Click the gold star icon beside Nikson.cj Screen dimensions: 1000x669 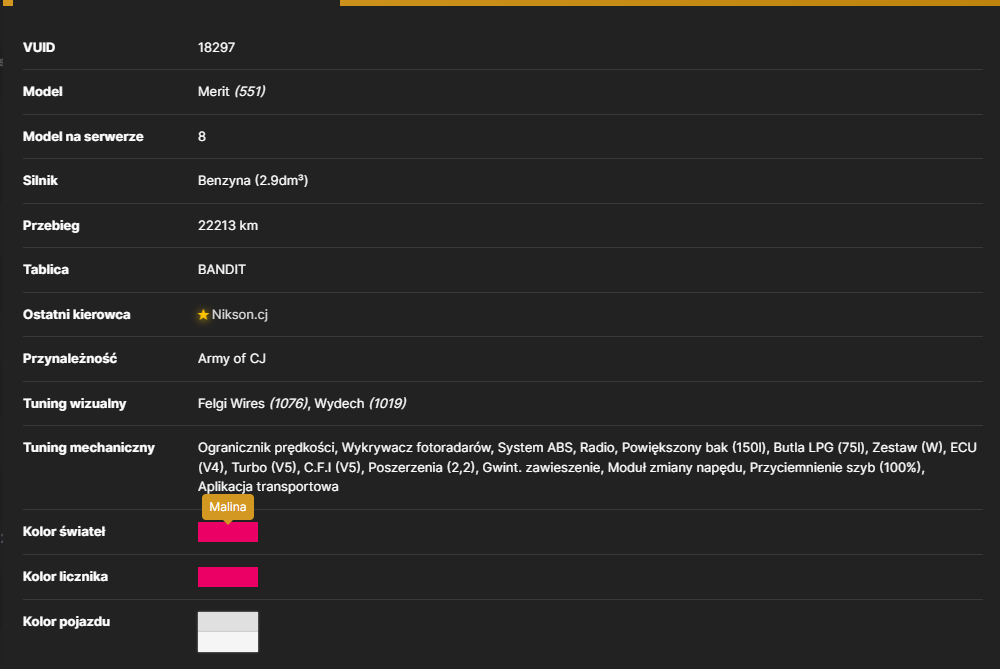(203, 314)
